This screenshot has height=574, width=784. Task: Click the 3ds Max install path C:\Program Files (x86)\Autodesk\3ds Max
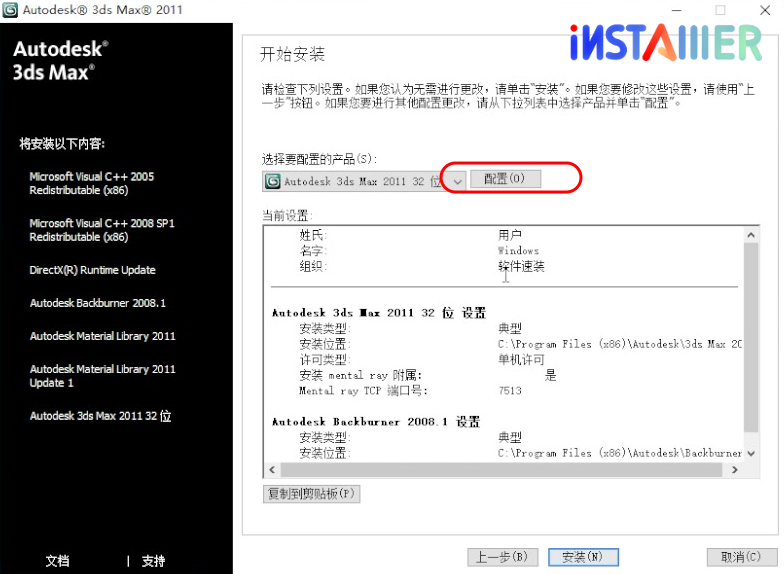pos(620,344)
